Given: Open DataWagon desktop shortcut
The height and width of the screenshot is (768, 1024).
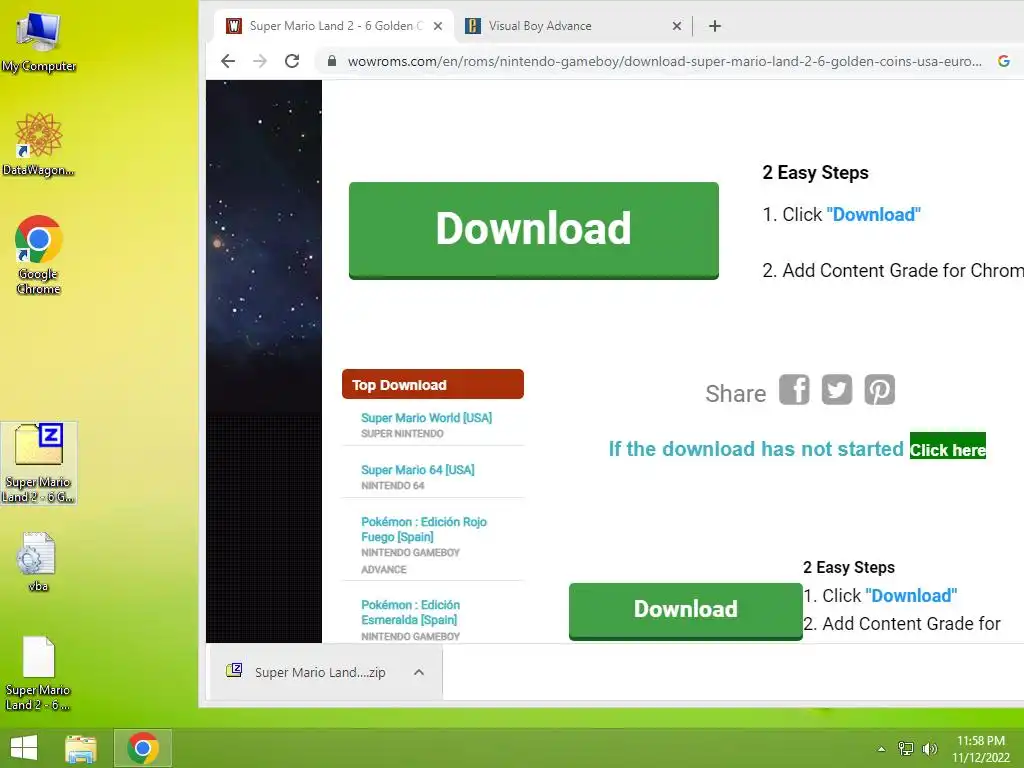Looking at the screenshot, I should [39, 144].
